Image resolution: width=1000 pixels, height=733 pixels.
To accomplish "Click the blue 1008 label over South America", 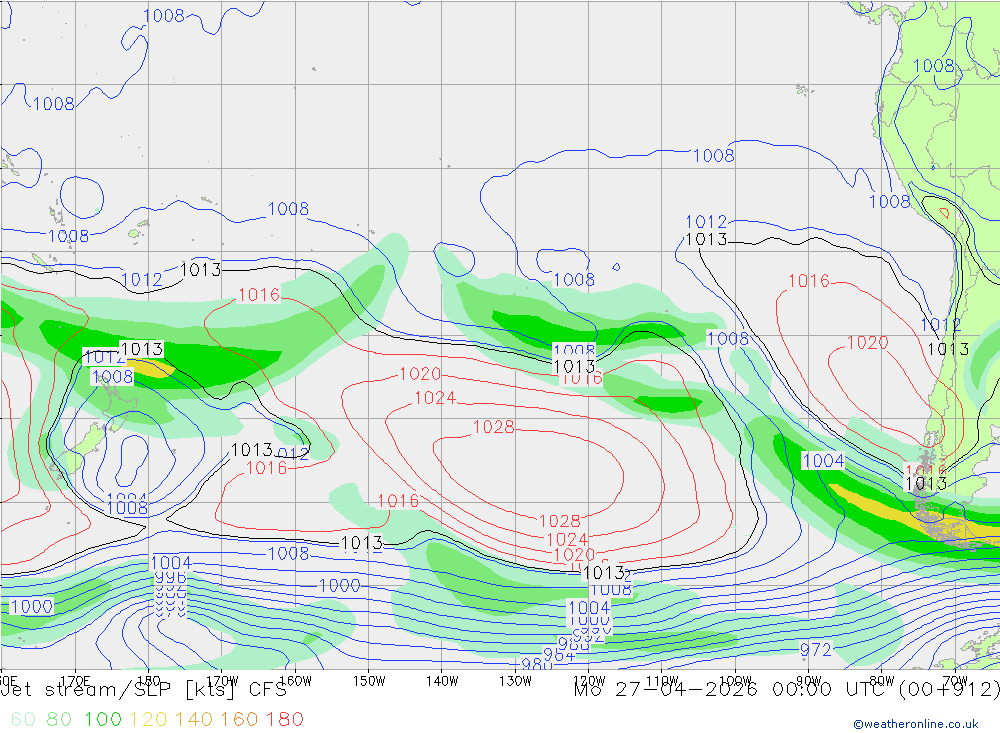I will tap(934, 66).
